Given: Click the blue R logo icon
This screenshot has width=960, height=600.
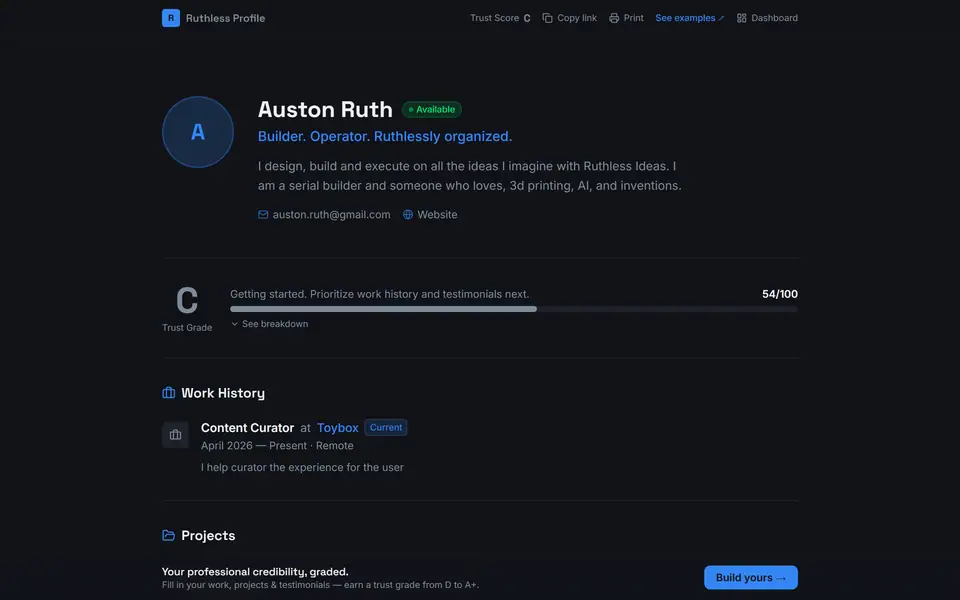Looking at the screenshot, I should coord(171,18).
